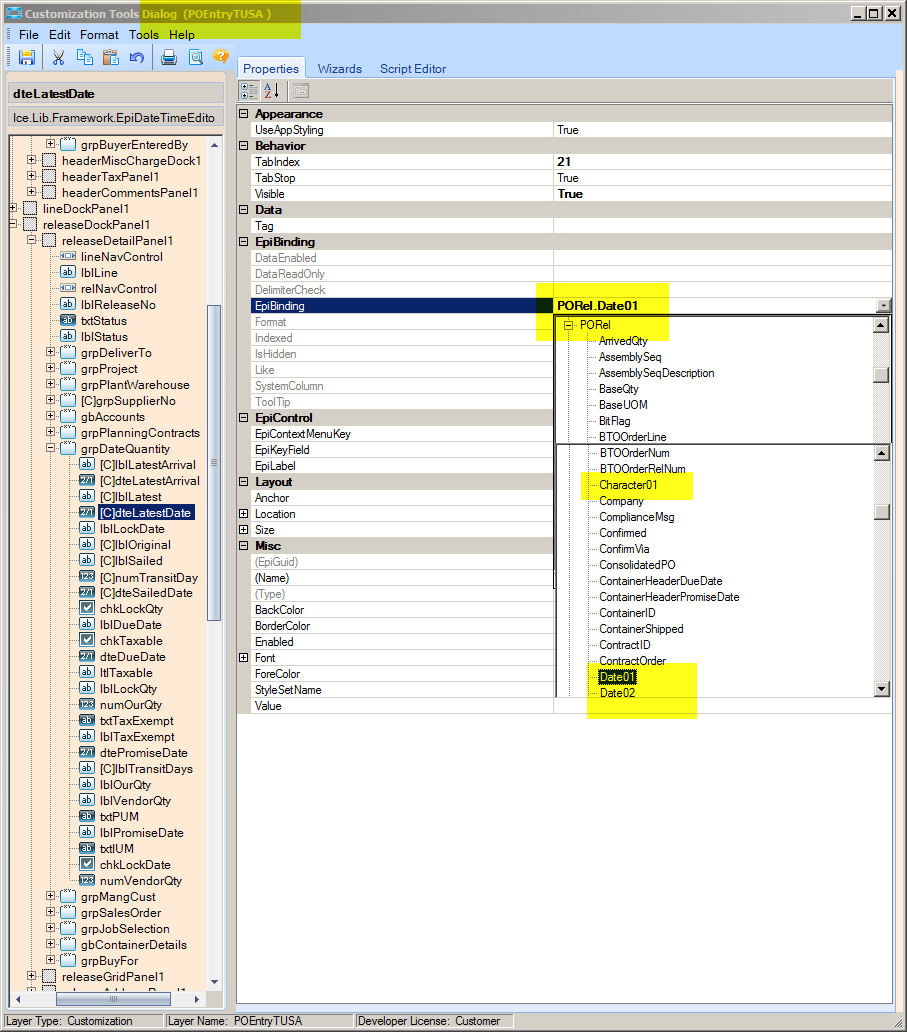907x1032 pixels.
Task: Switch to the Properties tab
Action: click(271, 68)
